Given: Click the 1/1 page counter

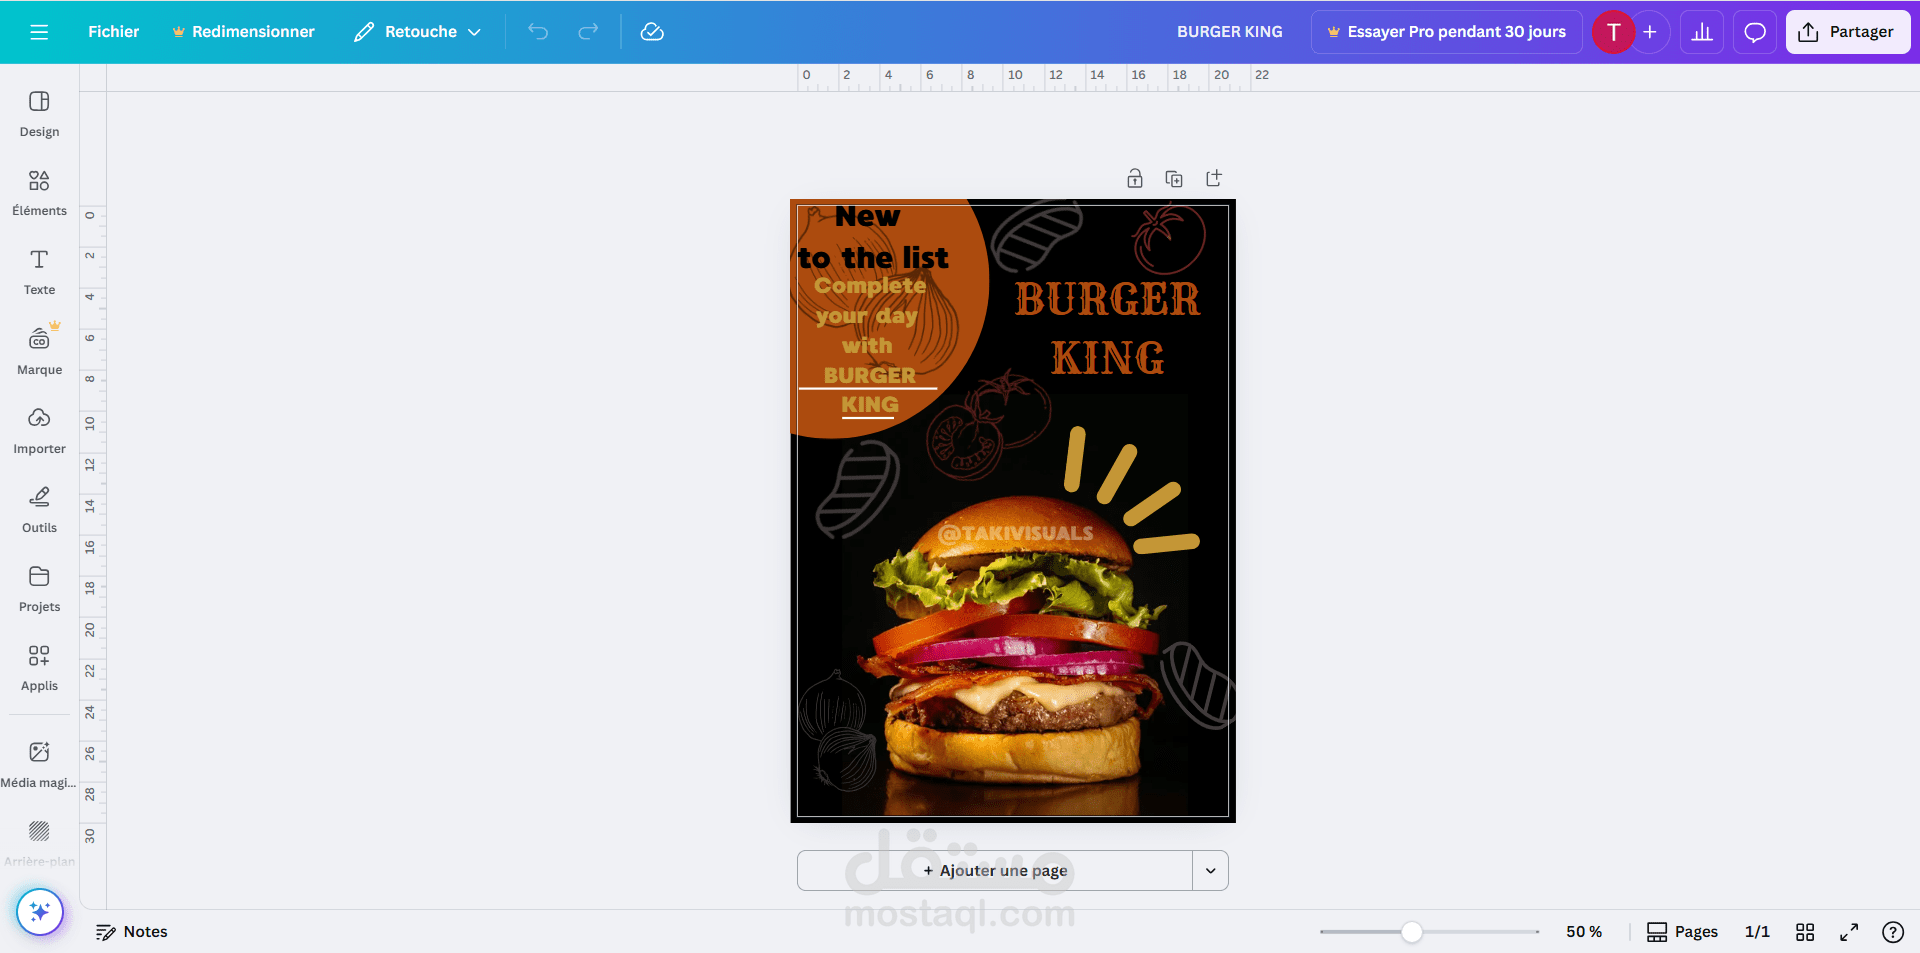Looking at the screenshot, I should tap(1757, 932).
